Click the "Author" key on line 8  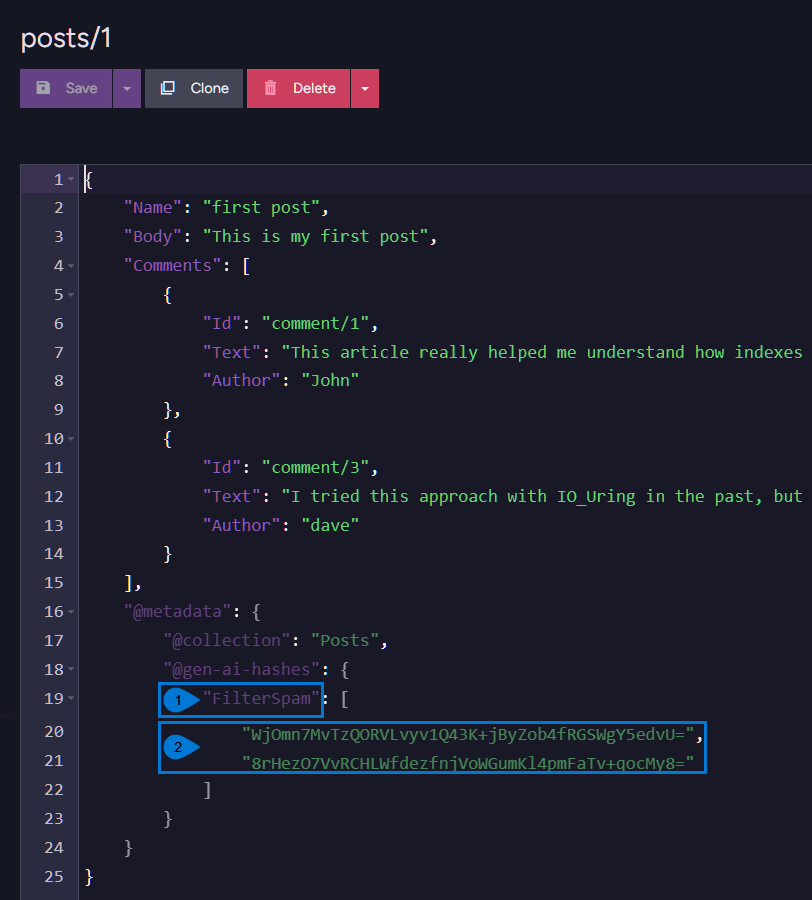pyautogui.click(x=241, y=381)
